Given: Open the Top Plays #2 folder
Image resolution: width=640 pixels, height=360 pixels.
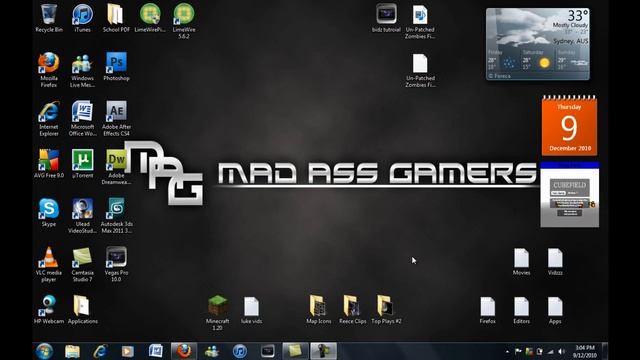Looking at the screenshot, I should point(386,309).
